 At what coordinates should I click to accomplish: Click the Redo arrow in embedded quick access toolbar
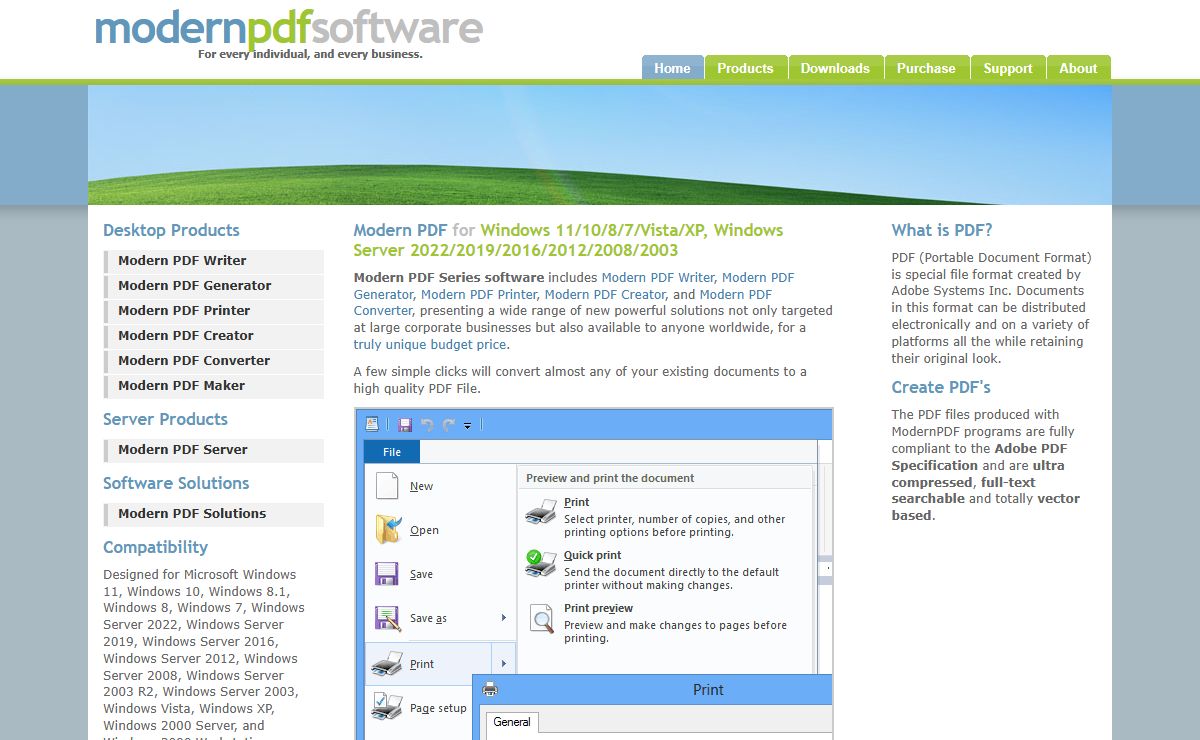[x=449, y=425]
